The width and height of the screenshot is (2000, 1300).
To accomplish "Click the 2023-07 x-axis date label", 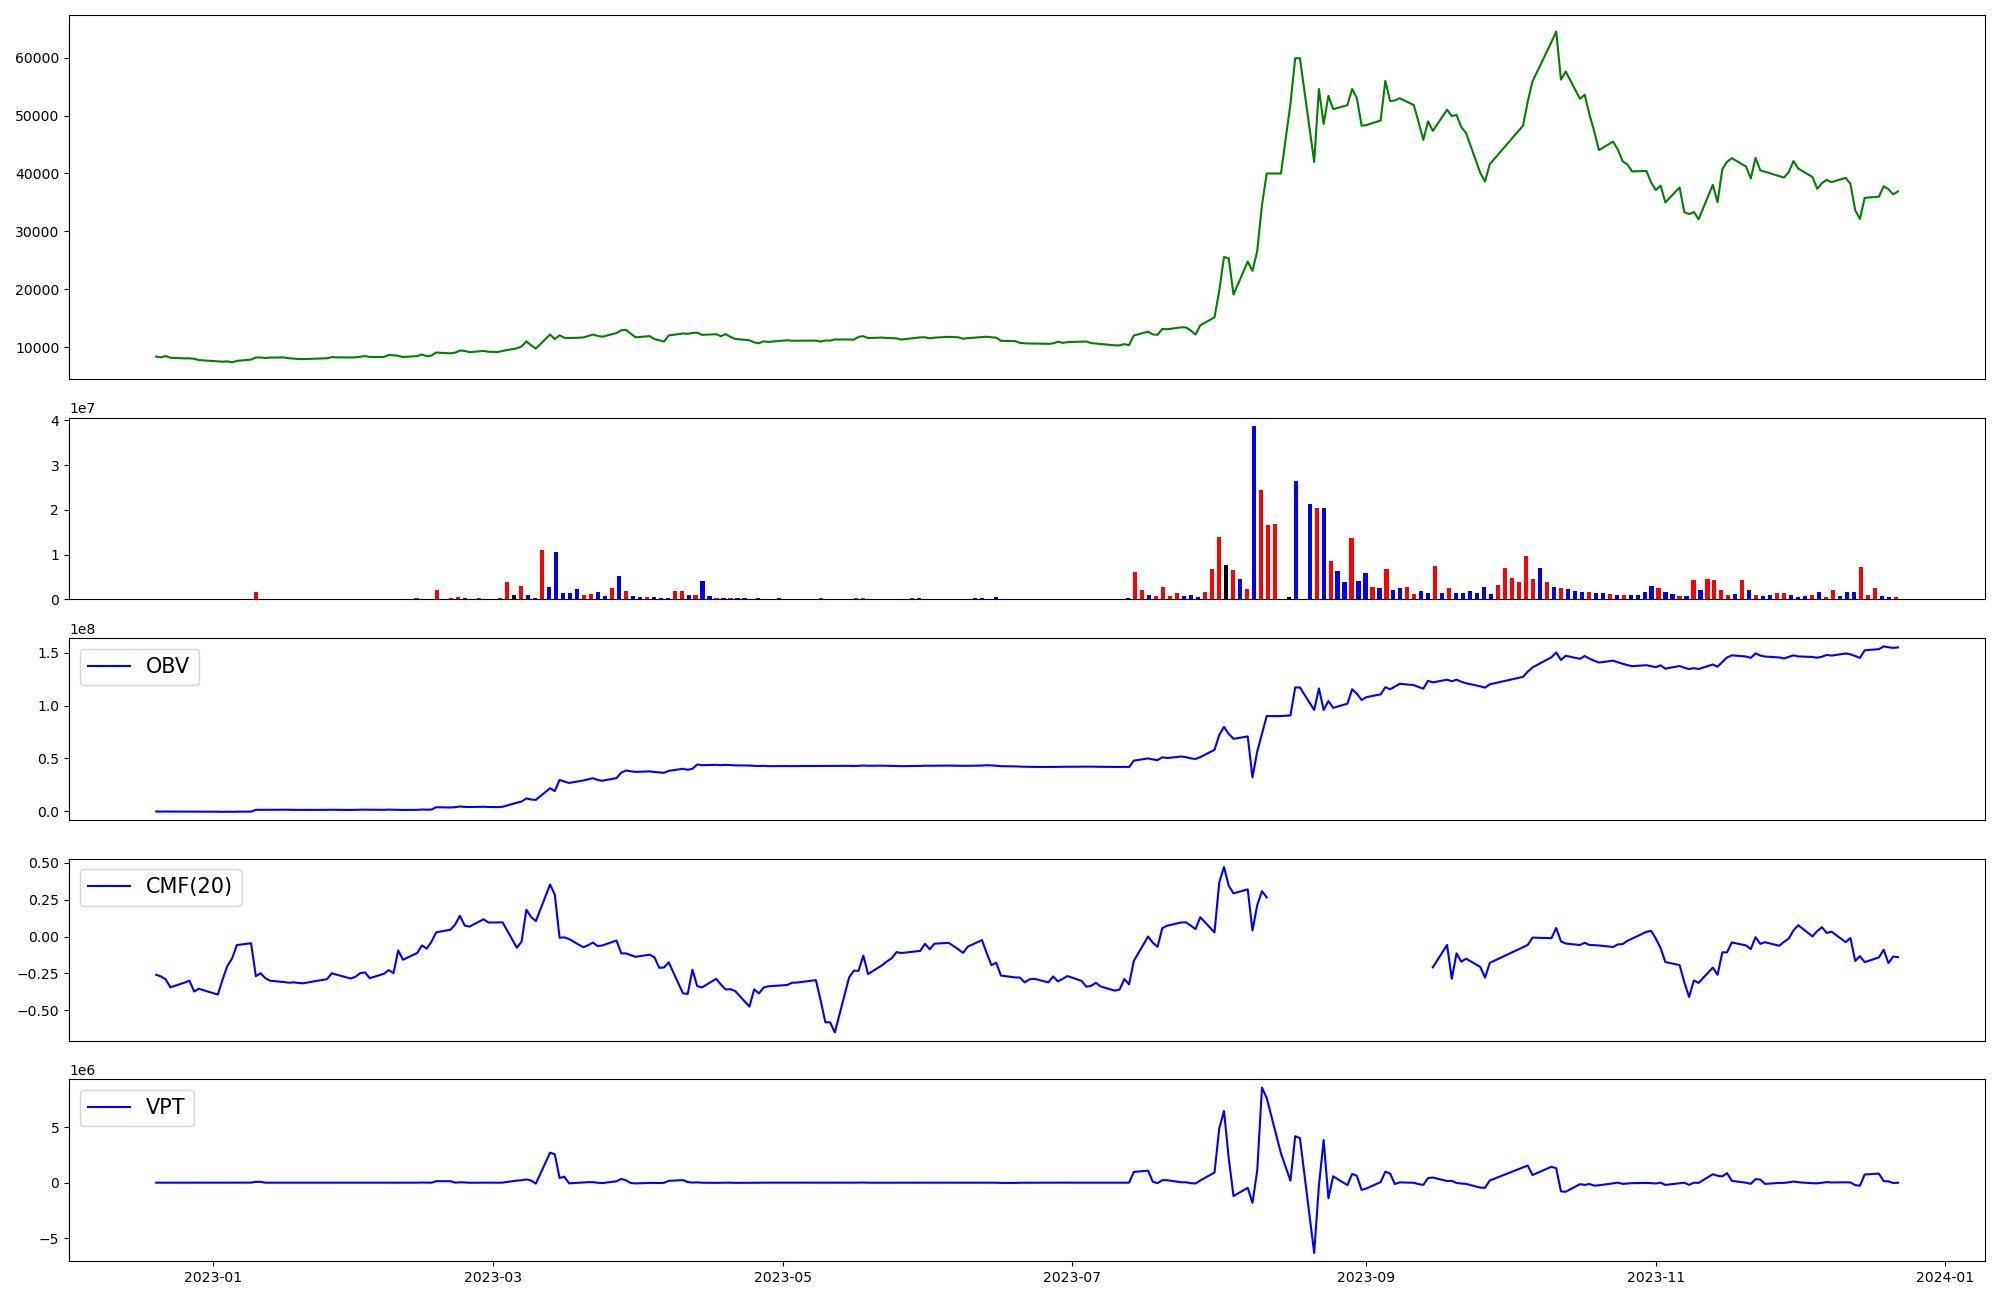I will (x=1072, y=1277).
